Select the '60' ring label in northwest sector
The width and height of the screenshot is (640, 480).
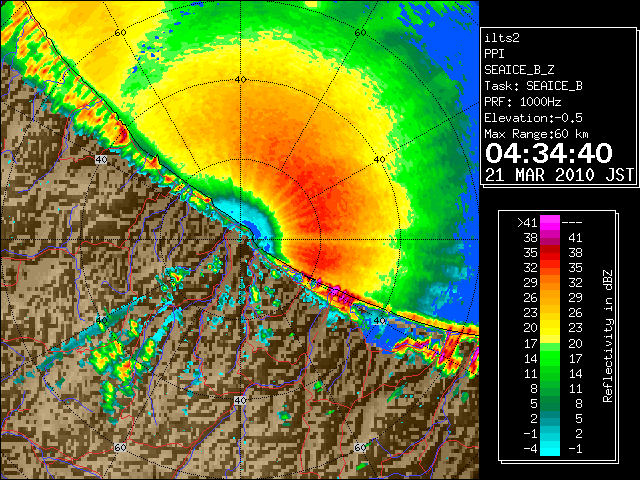tap(120, 32)
